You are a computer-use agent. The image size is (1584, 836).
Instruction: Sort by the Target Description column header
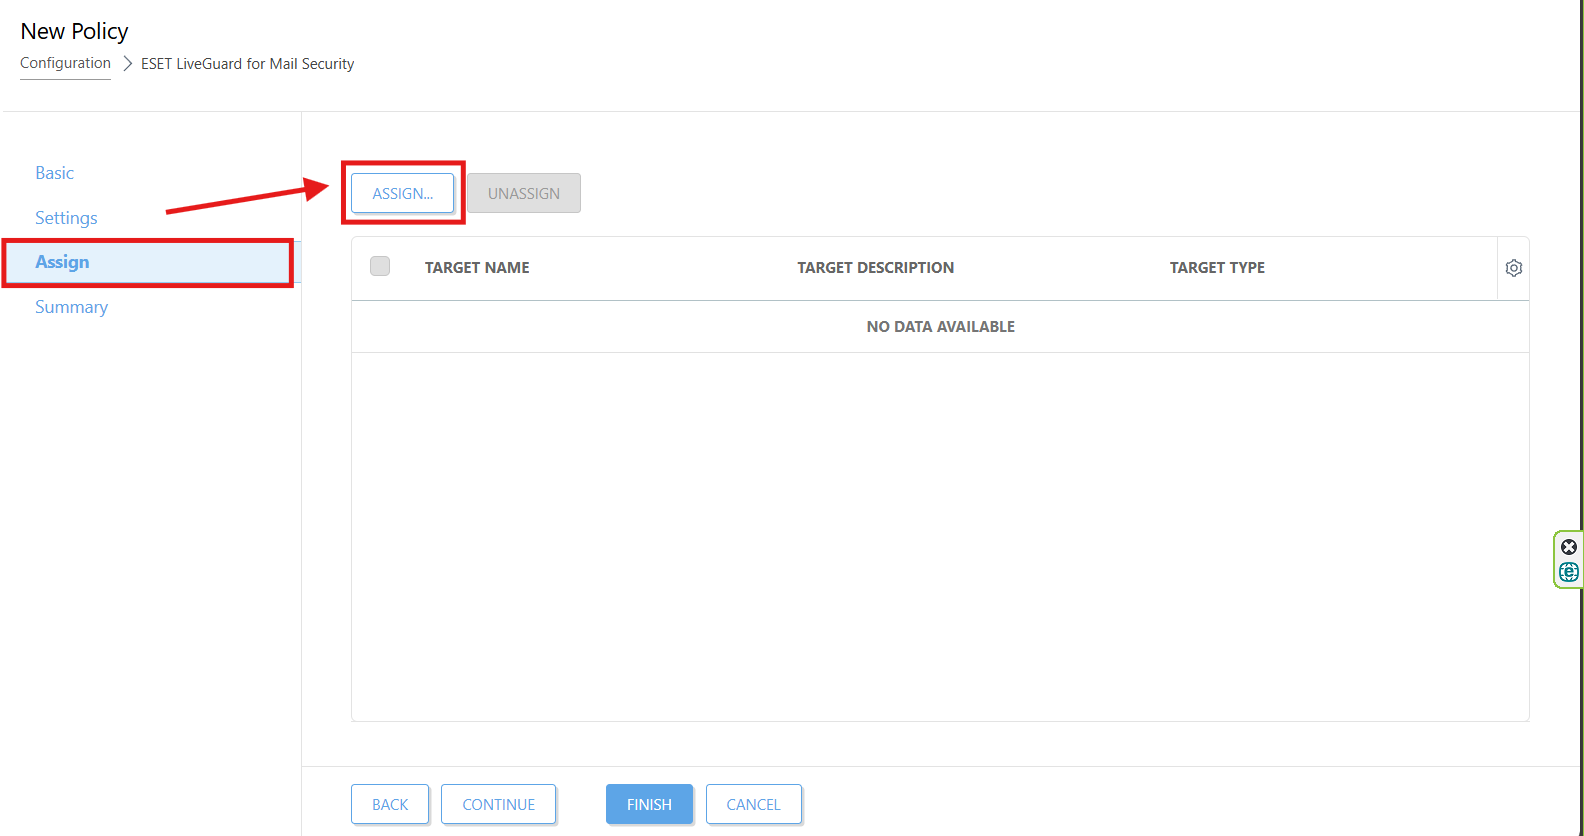pos(875,268)
